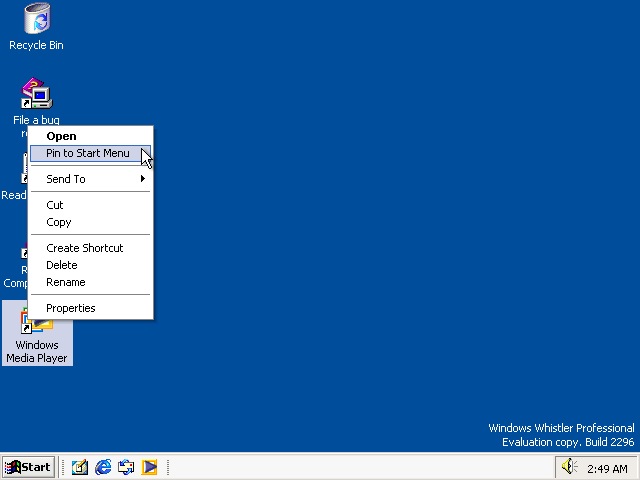Select the Windows Media Player desktop shortcut
This screenshot has width=640, height=480.
pyautogui.click(x=37, y=334)
